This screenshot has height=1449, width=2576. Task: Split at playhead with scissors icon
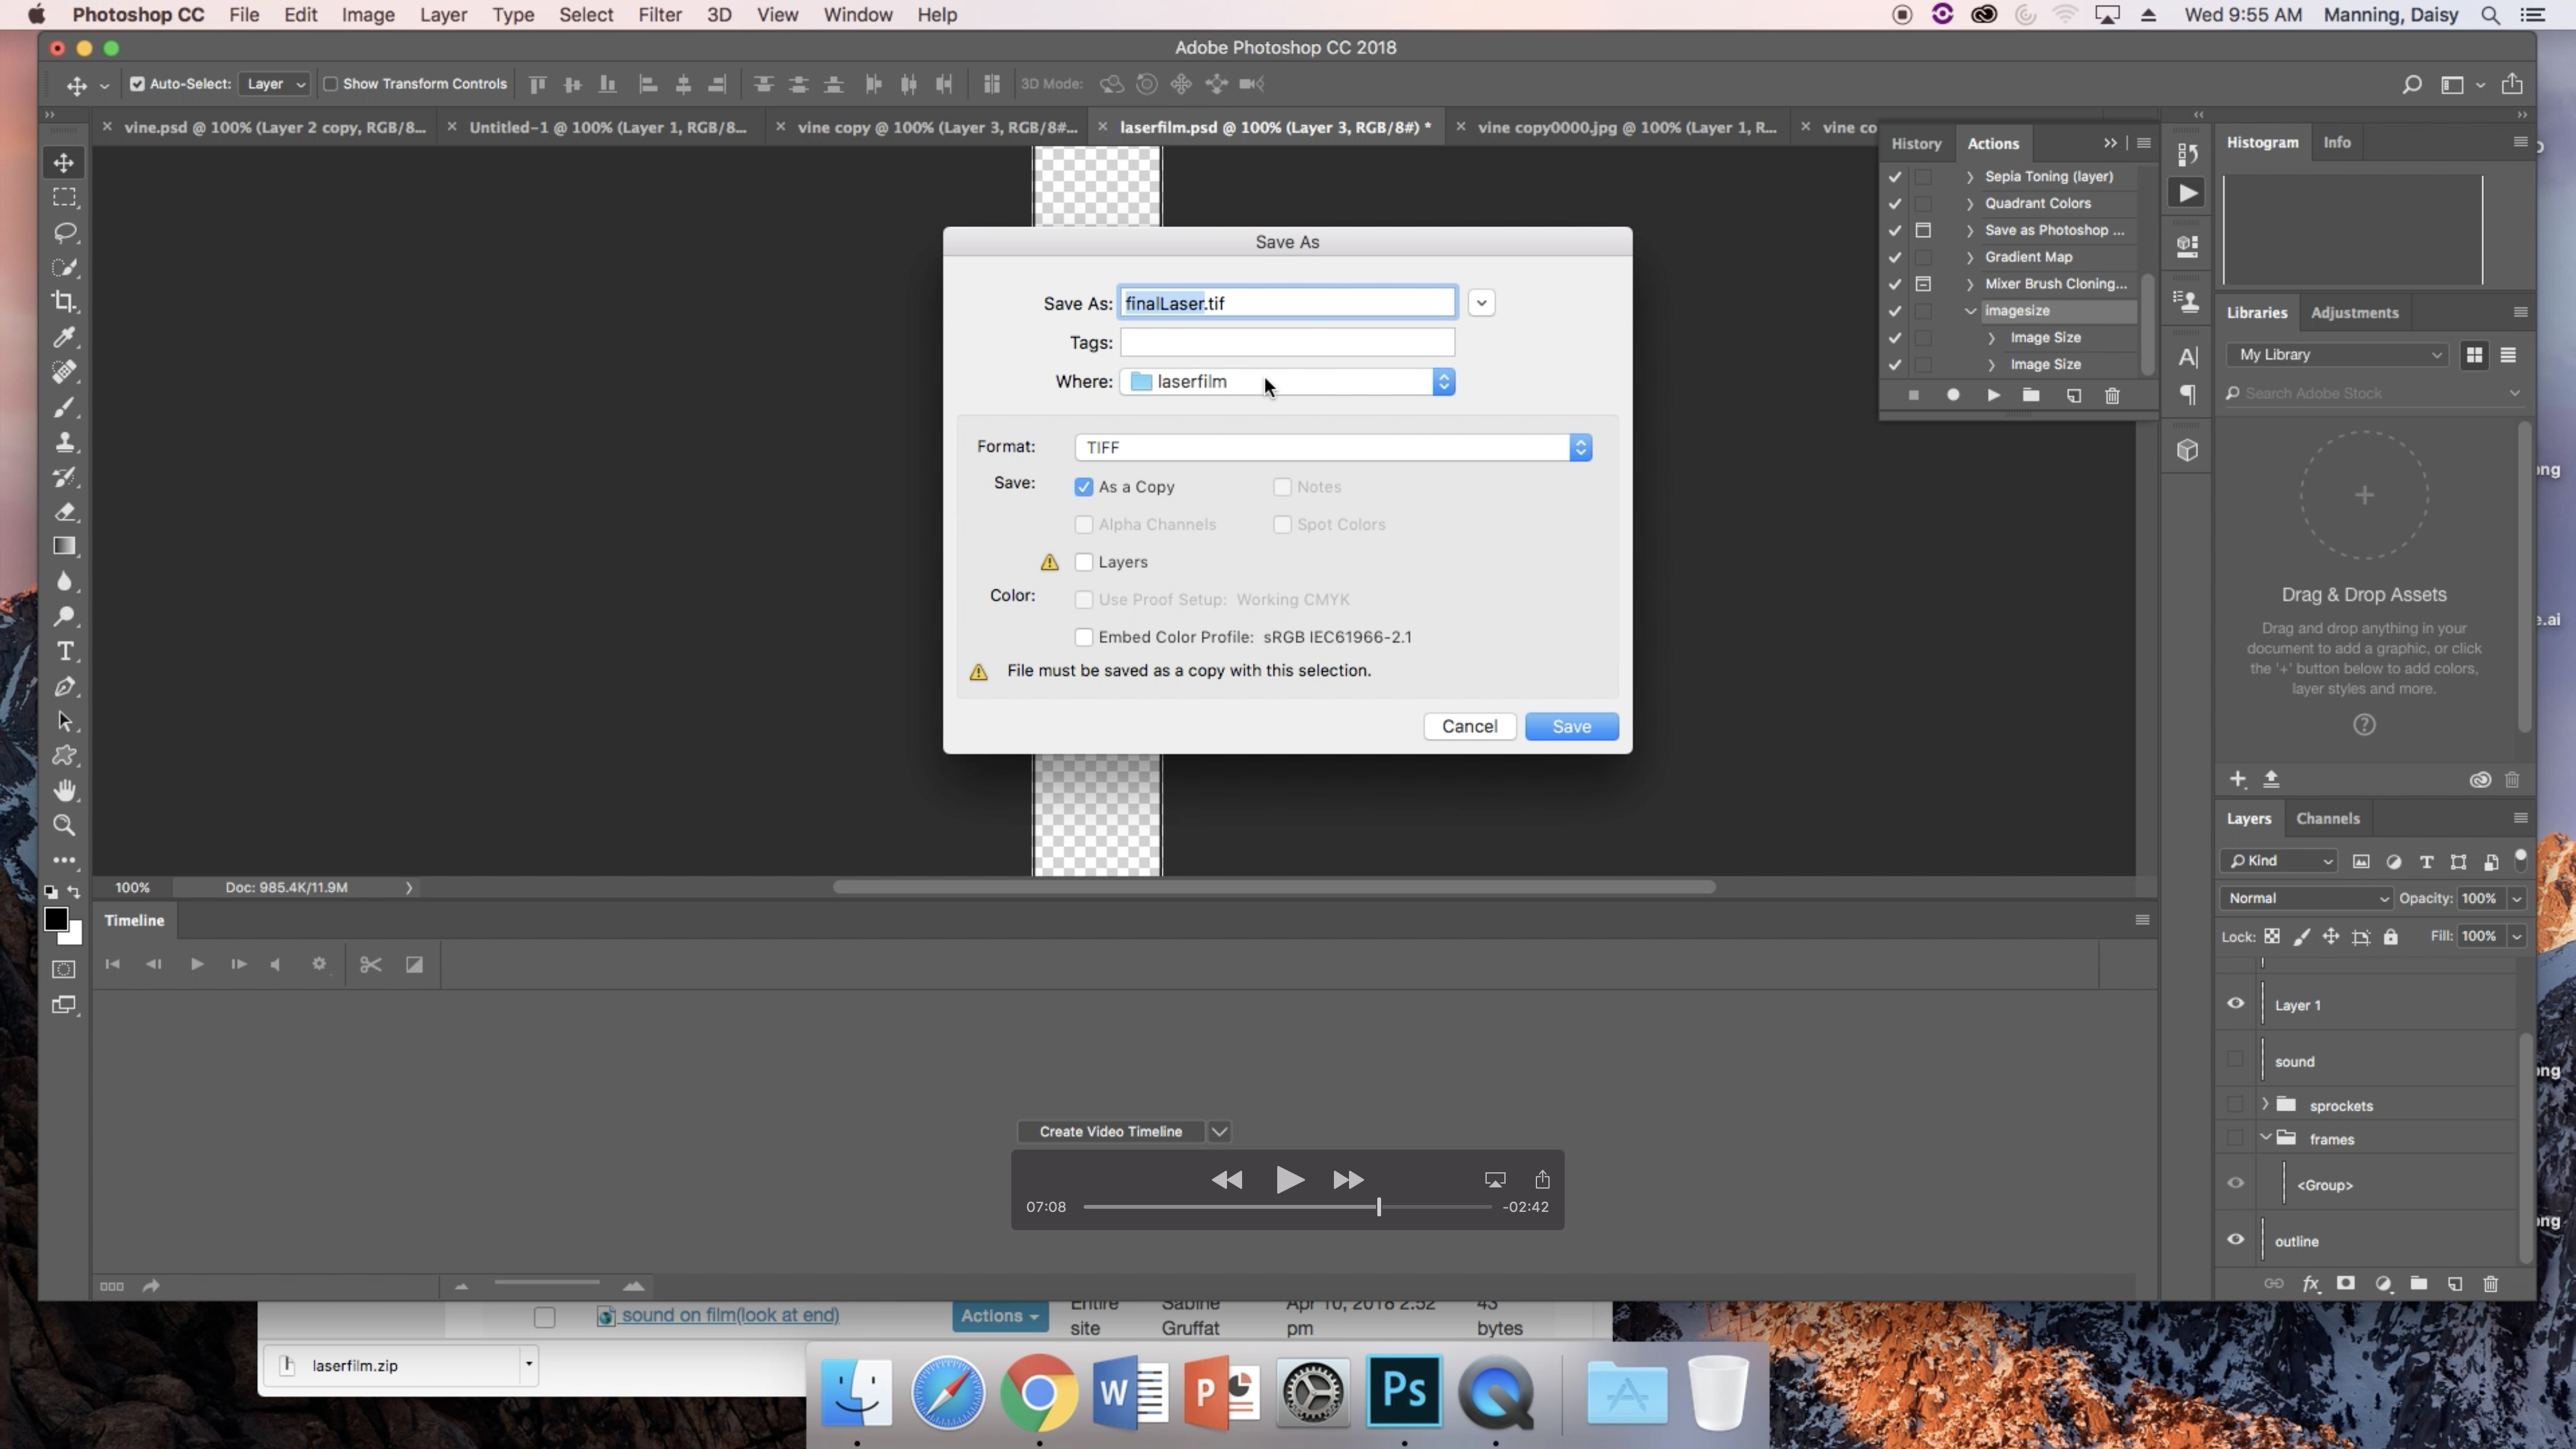pyautogui.click(x=371, y=965)
